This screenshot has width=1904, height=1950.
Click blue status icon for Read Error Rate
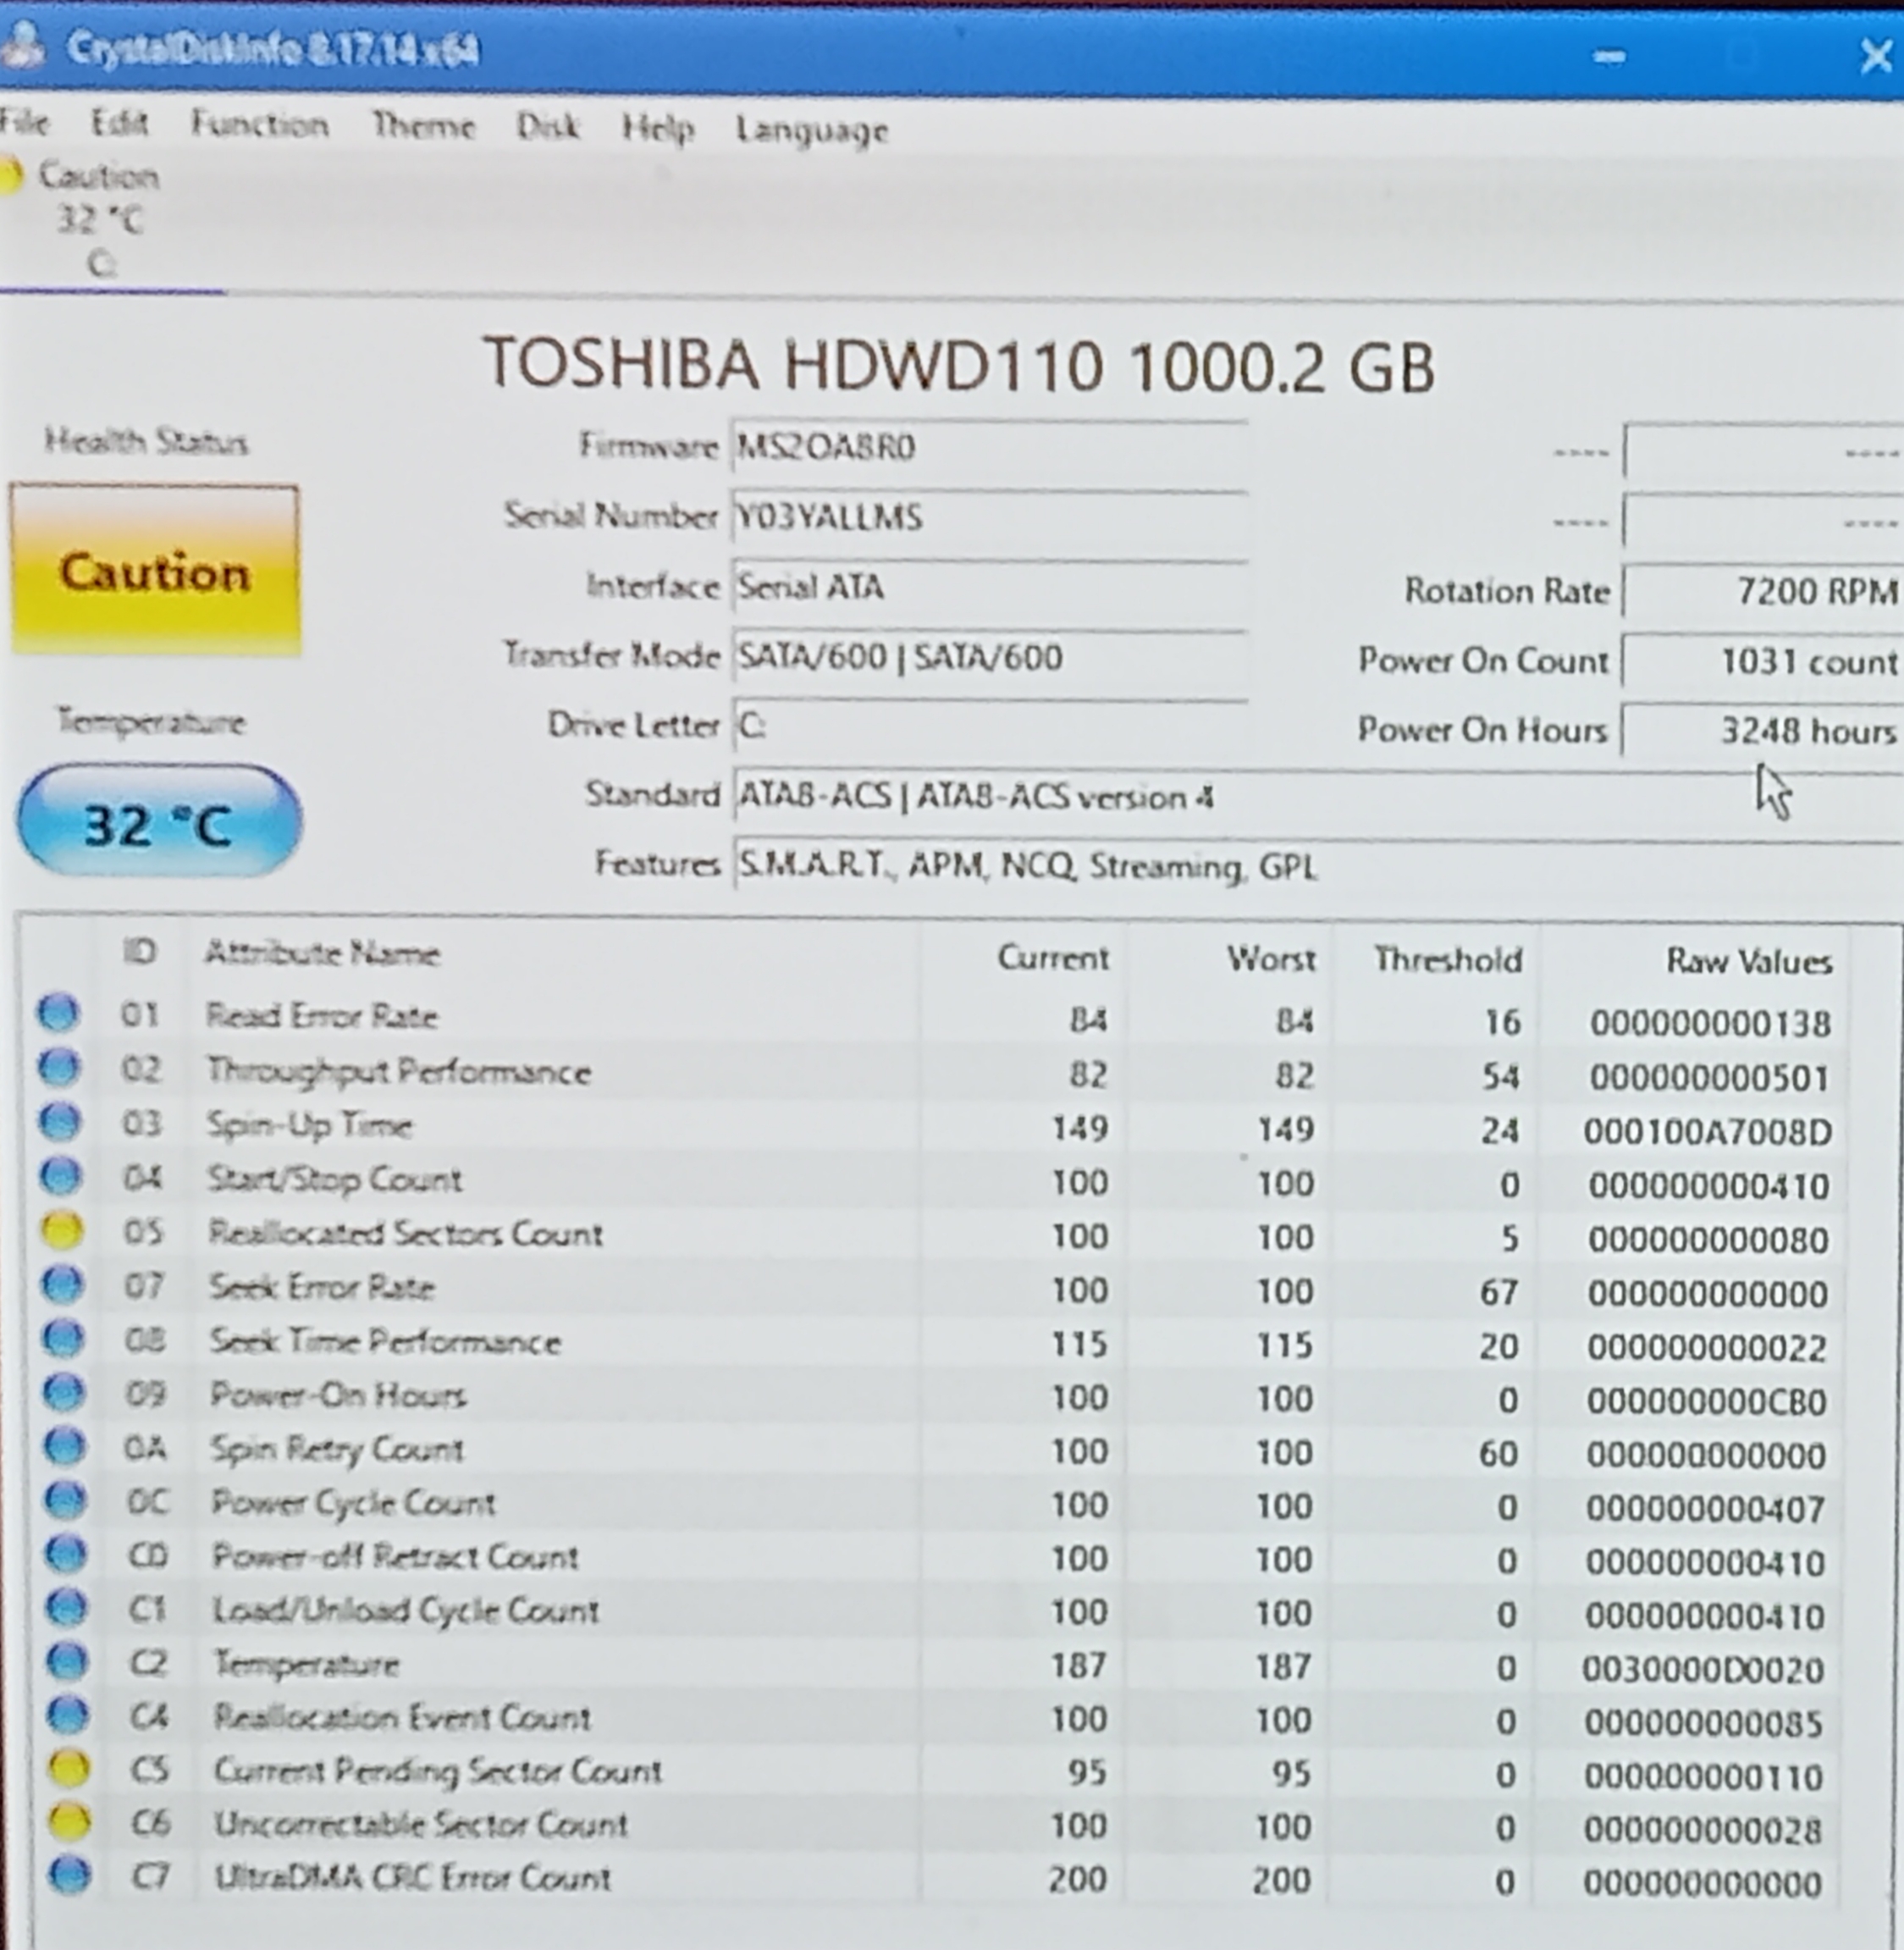[x=58, y=1012]
